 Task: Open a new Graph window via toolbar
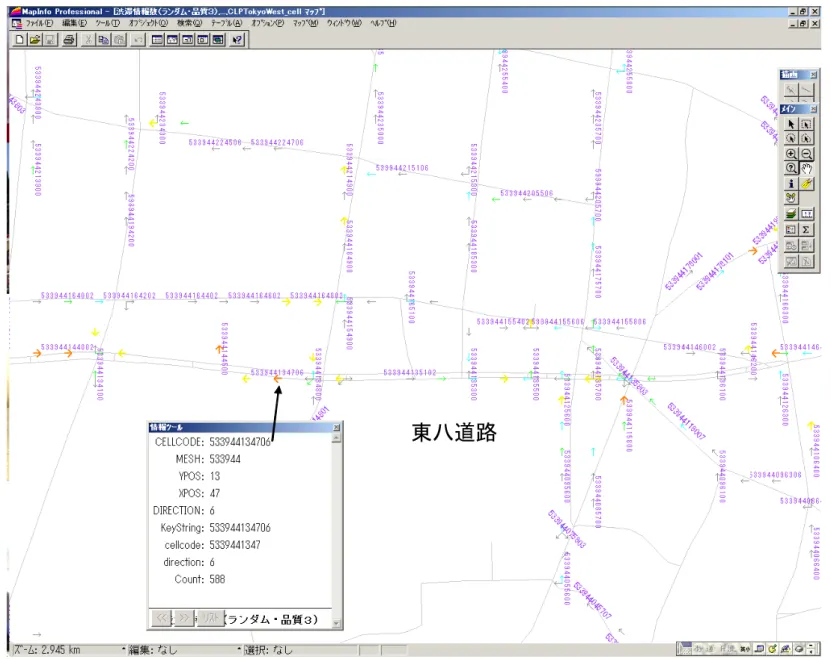(x=188, y=39)
